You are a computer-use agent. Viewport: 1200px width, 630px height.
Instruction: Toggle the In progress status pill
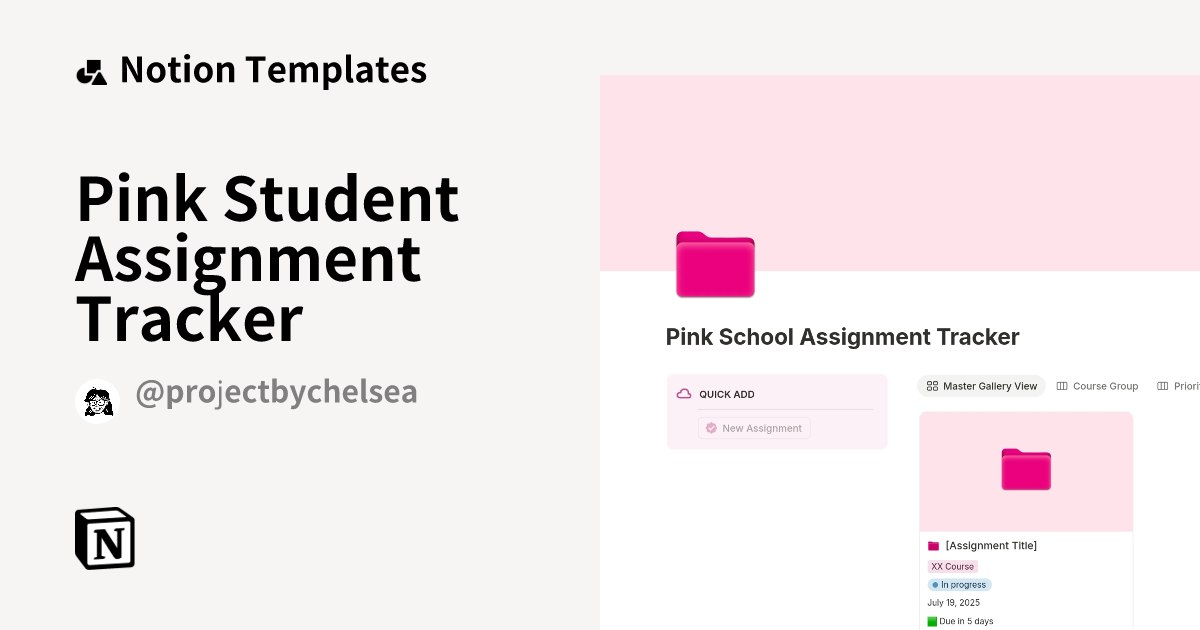tap(959, 585)
